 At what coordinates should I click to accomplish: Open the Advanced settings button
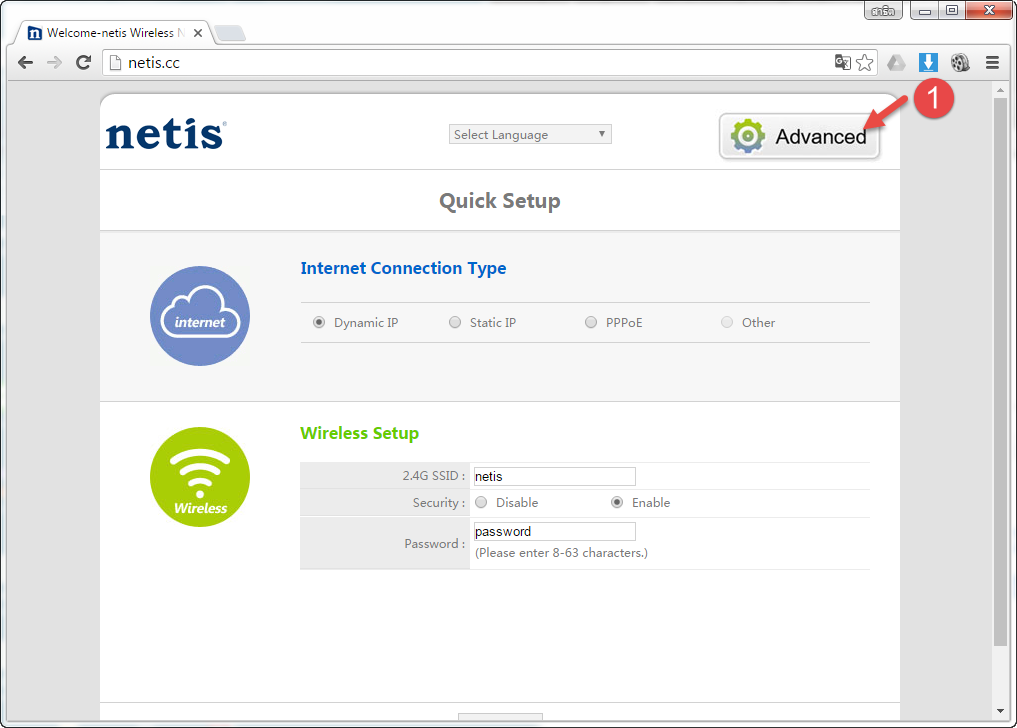pos(799,136)
